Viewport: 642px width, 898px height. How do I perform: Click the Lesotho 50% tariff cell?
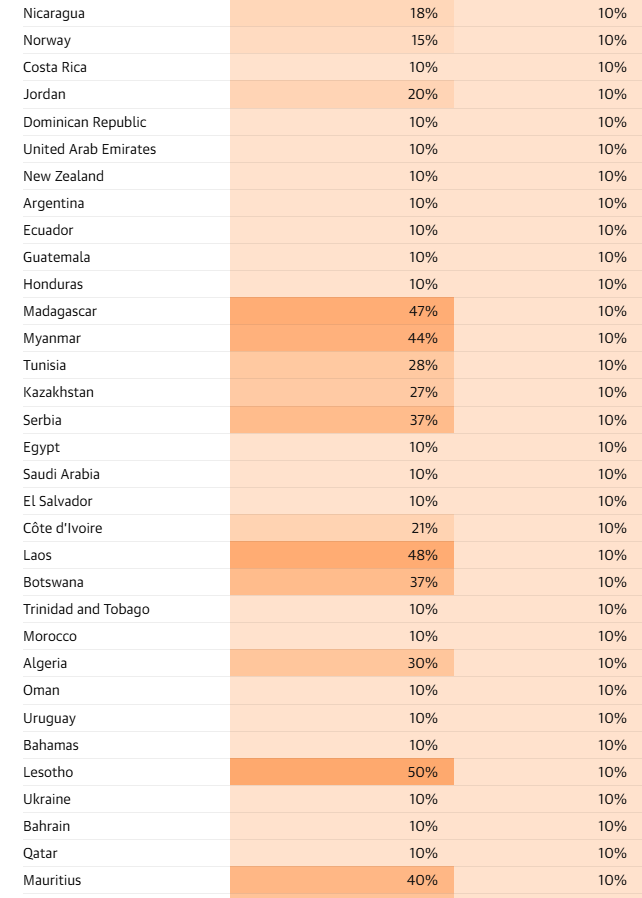342,772
